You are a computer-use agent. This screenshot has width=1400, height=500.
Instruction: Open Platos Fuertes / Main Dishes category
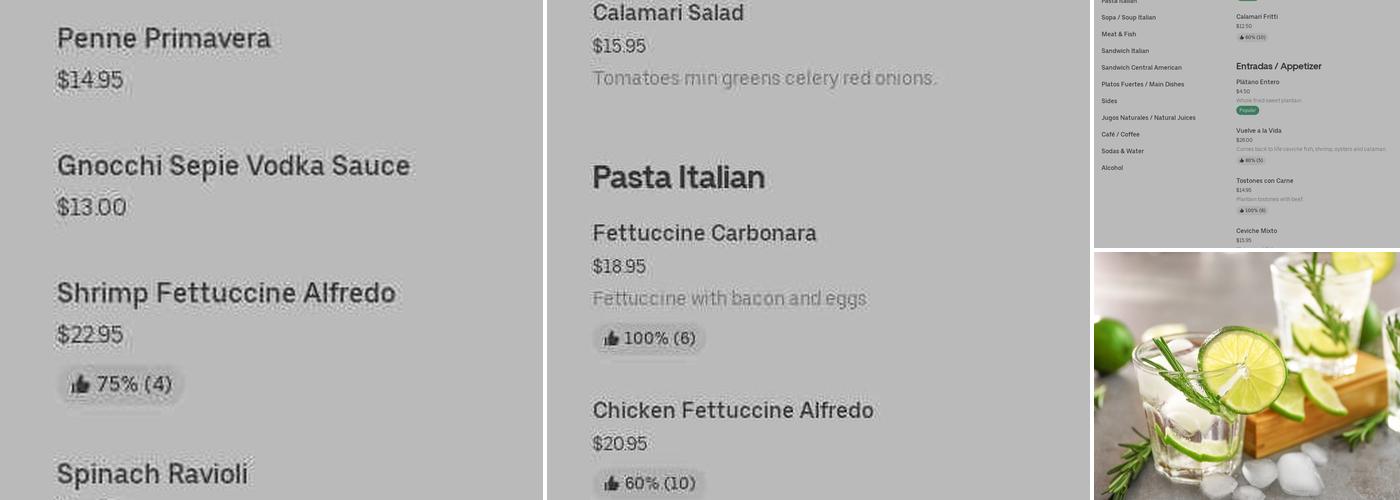pos(1142,84)
